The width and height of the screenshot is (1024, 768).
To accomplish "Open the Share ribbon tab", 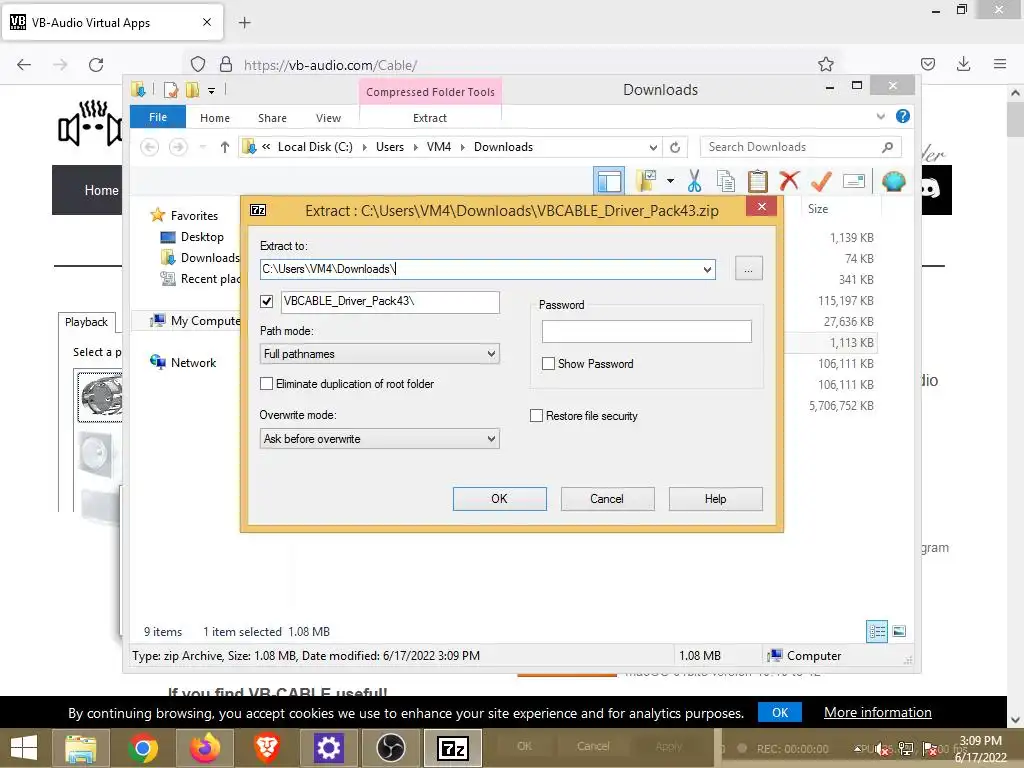I will pos(272,118).
